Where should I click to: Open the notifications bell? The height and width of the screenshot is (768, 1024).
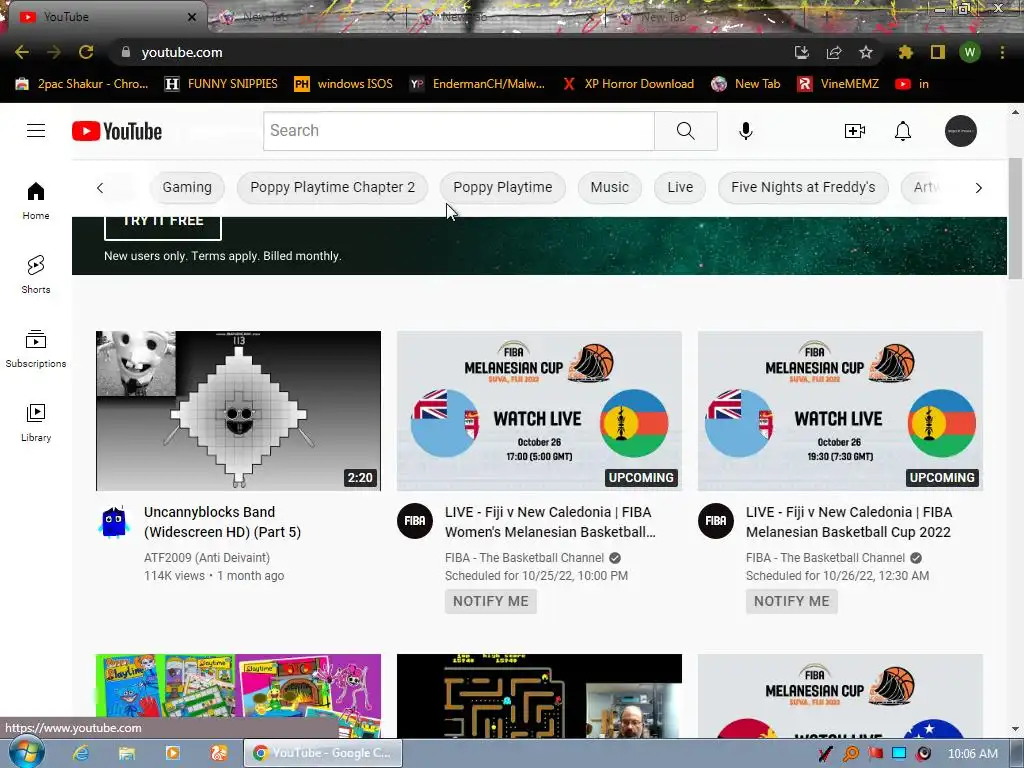click(x=903, y=131)
